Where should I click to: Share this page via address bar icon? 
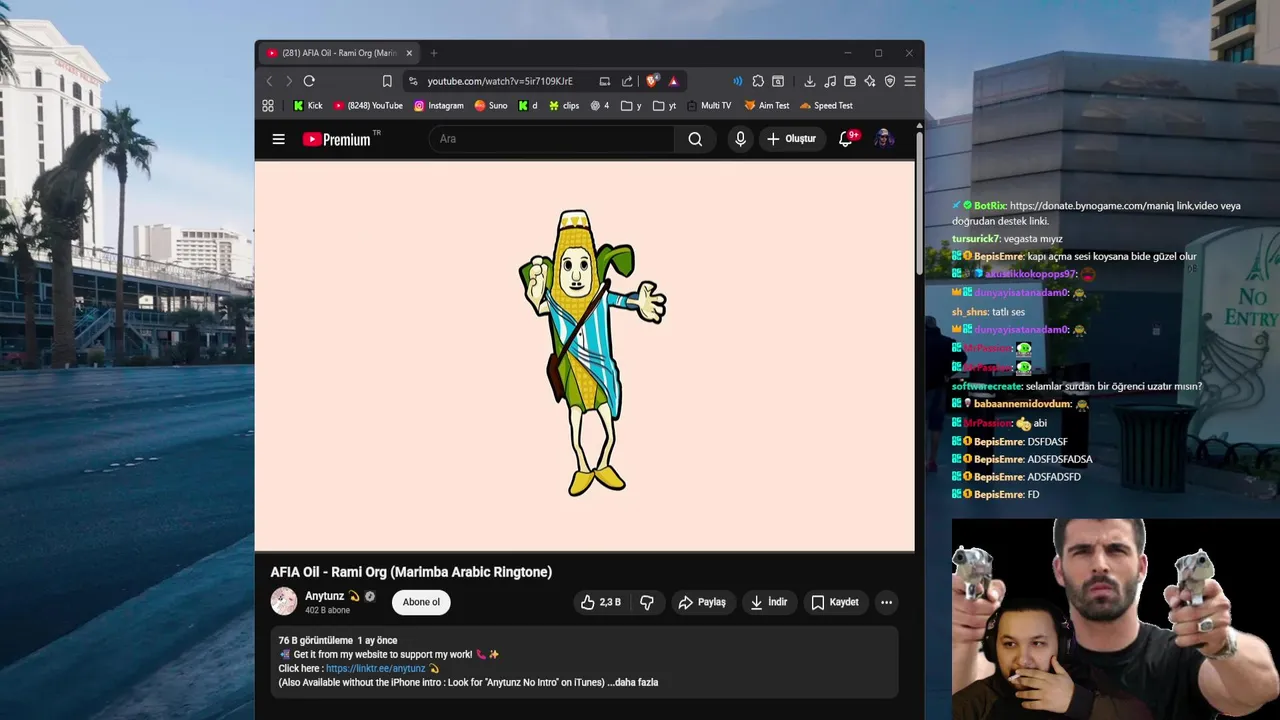pyautogui.click(x=627, y=81)
